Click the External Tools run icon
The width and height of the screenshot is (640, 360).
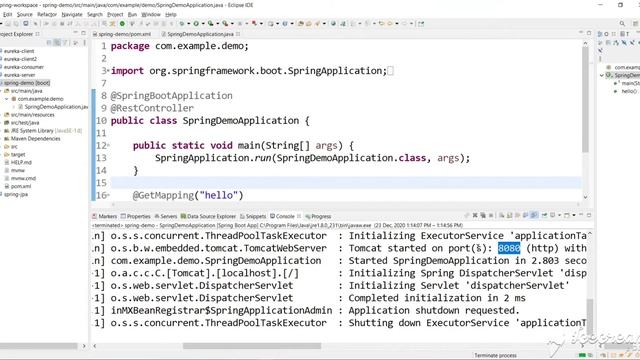click(225, 24)
